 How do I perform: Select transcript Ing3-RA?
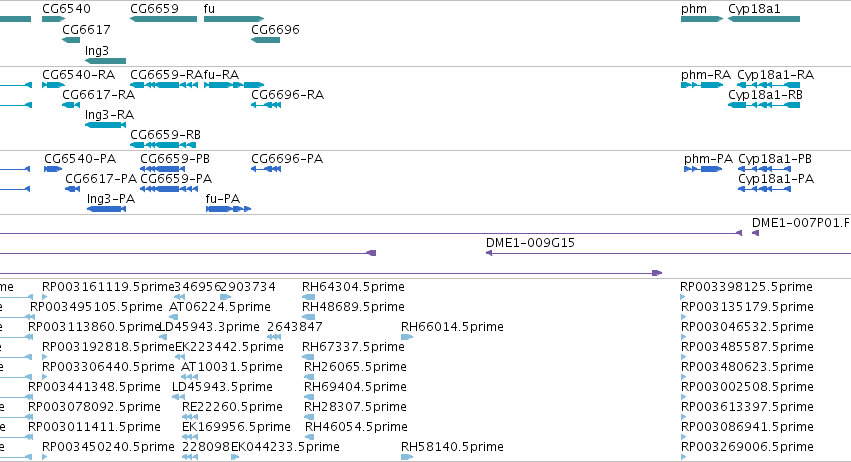pos(109,115)
